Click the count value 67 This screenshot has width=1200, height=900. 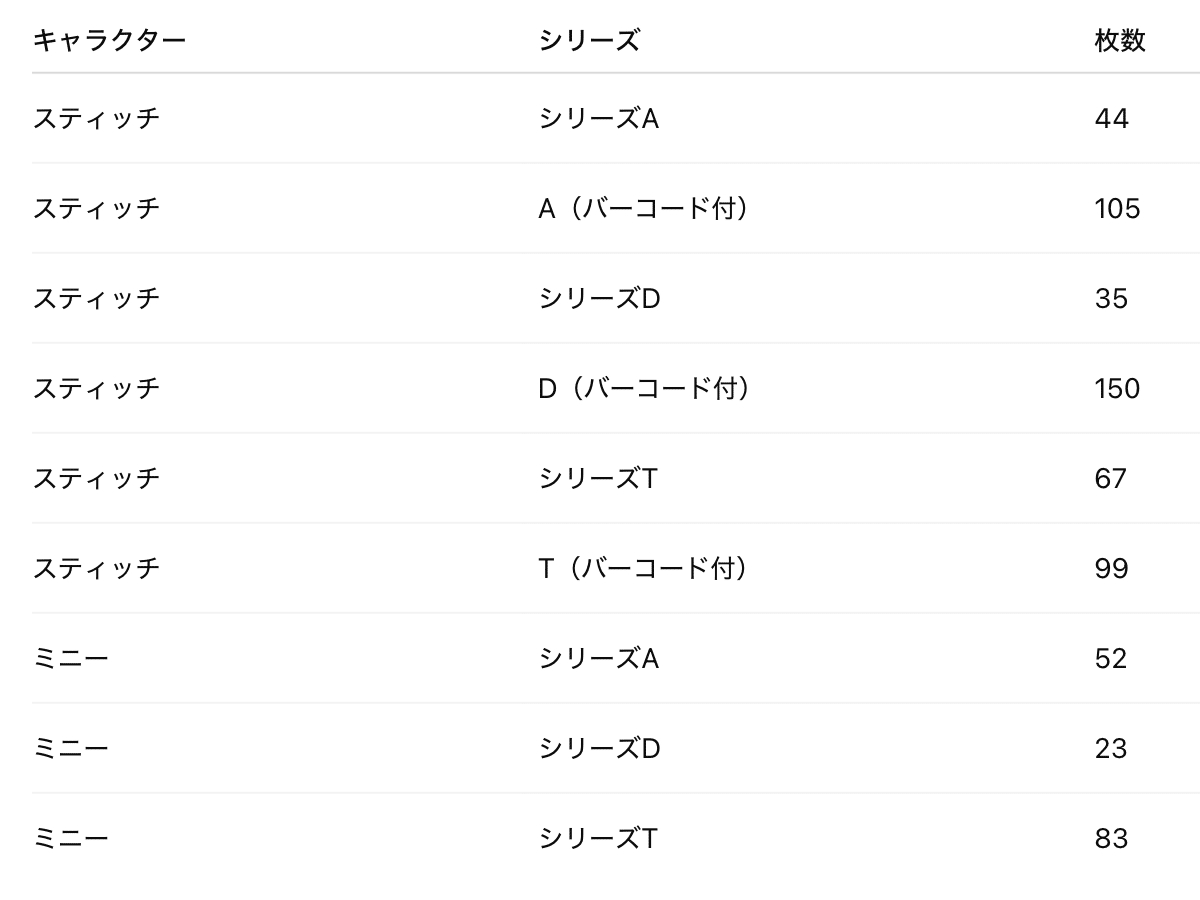[x=1111, y=478]
